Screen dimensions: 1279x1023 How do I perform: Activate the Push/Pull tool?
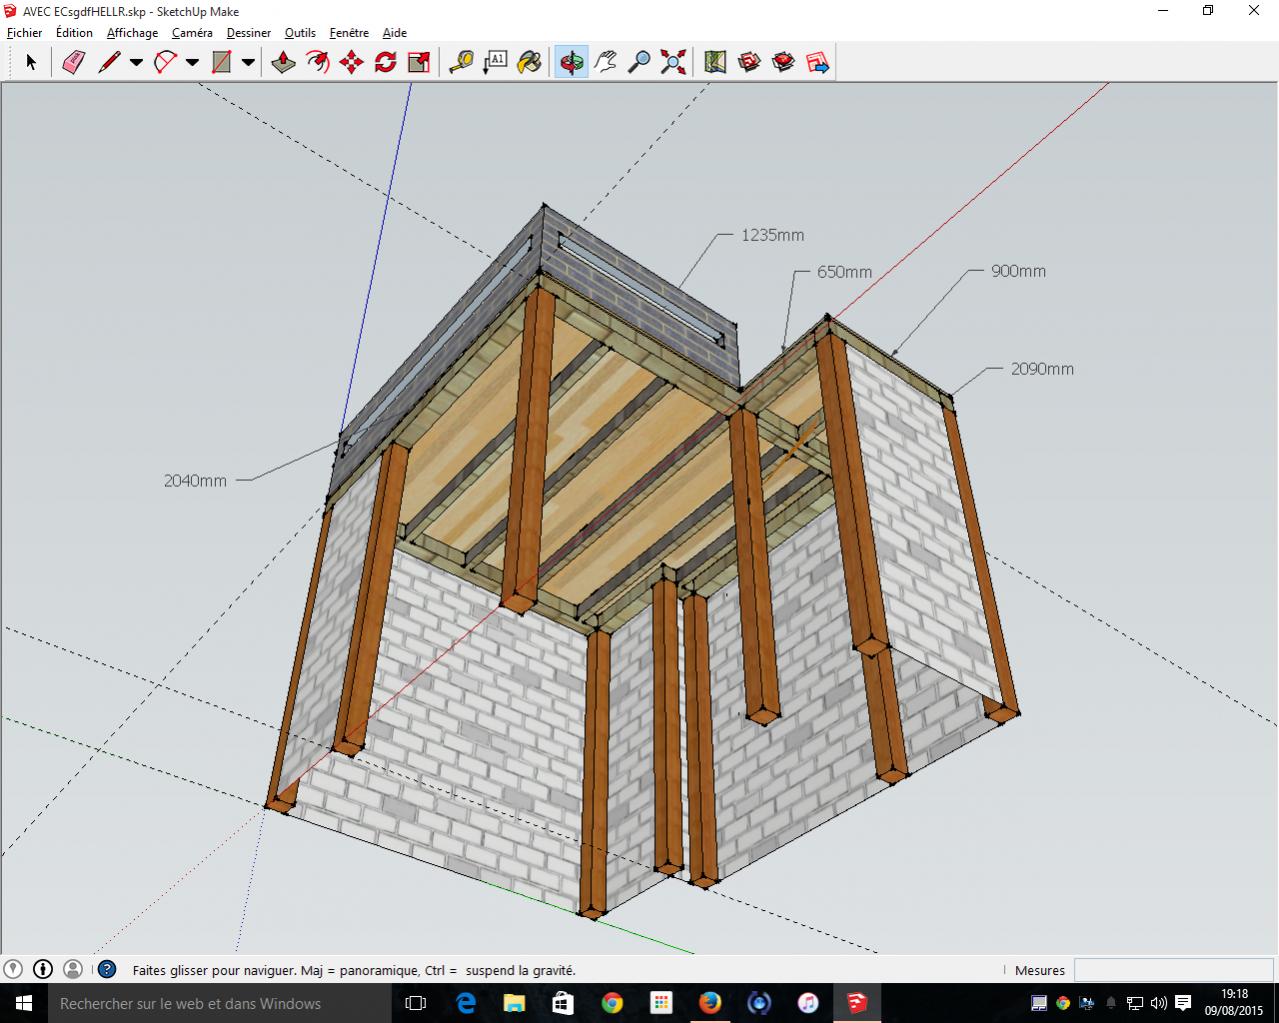[x=283, y=63]
